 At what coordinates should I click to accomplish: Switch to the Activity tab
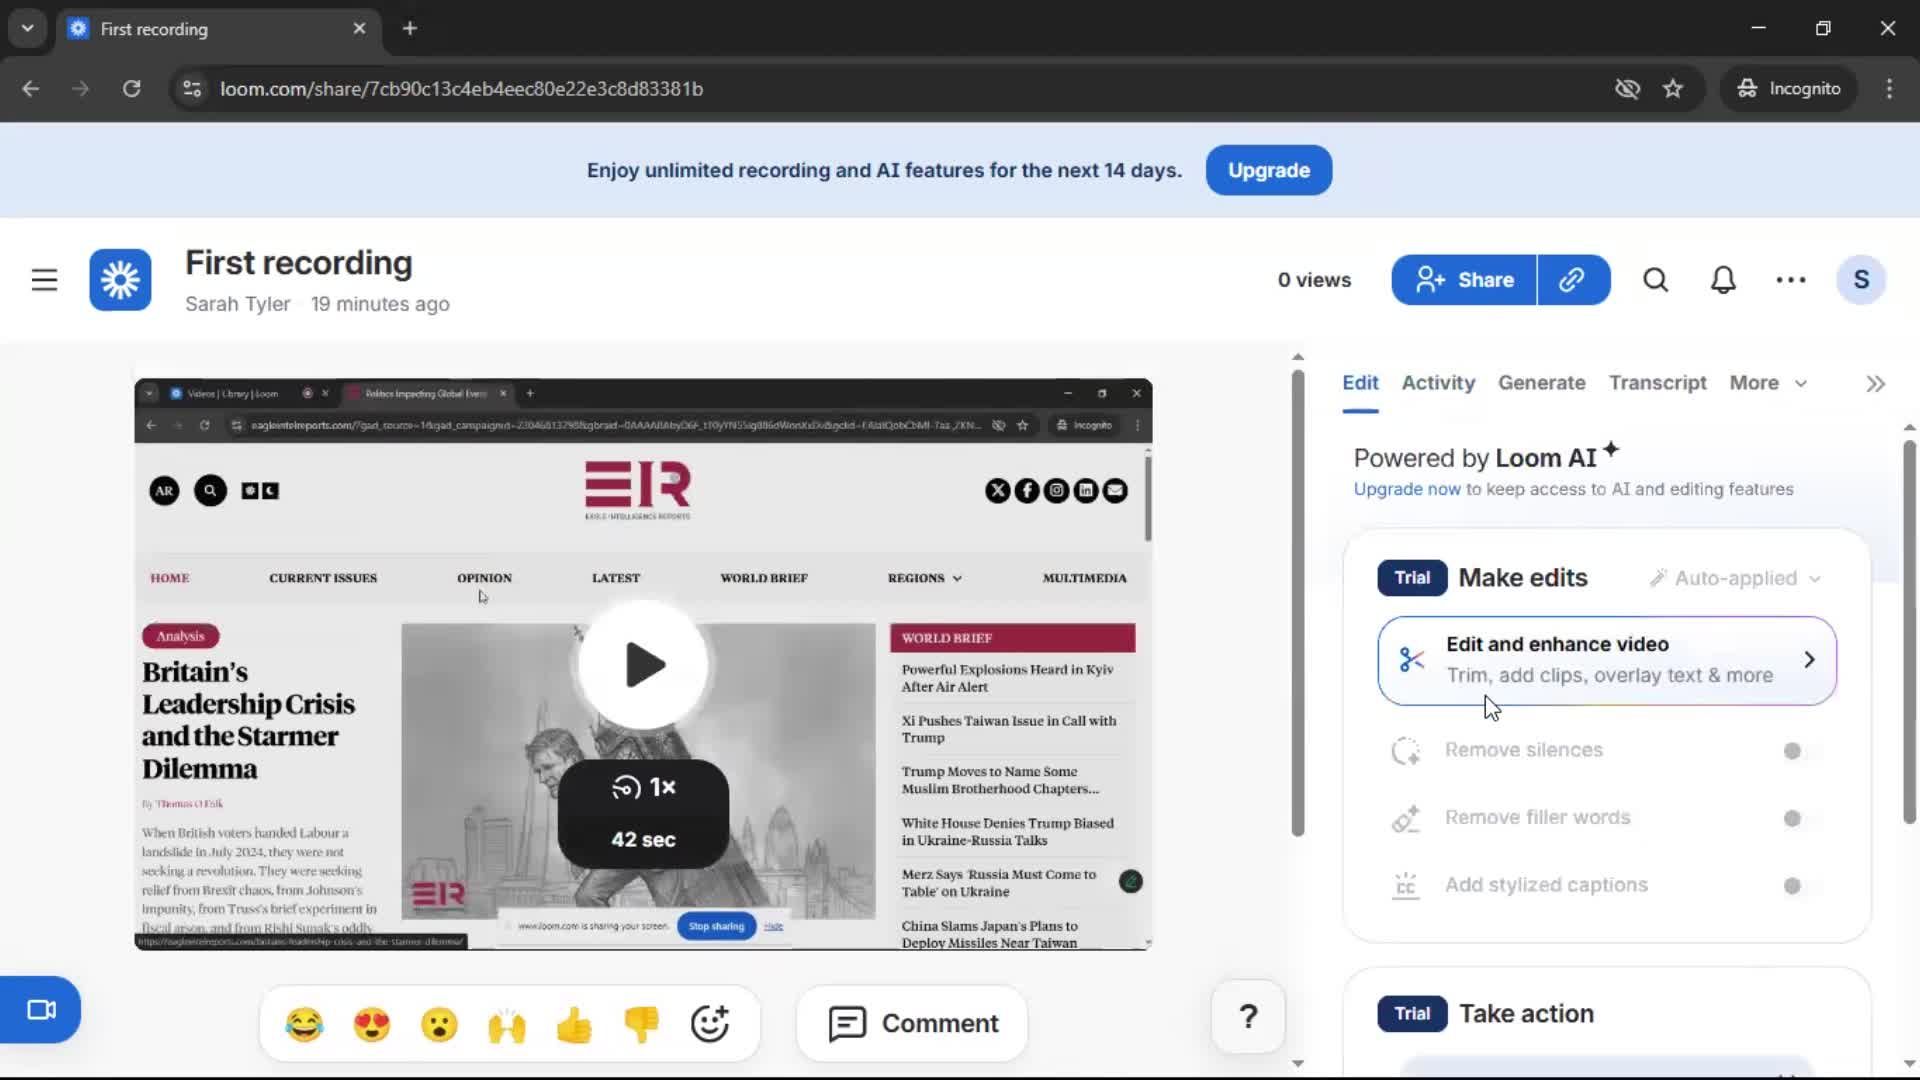coord(1437,383)
